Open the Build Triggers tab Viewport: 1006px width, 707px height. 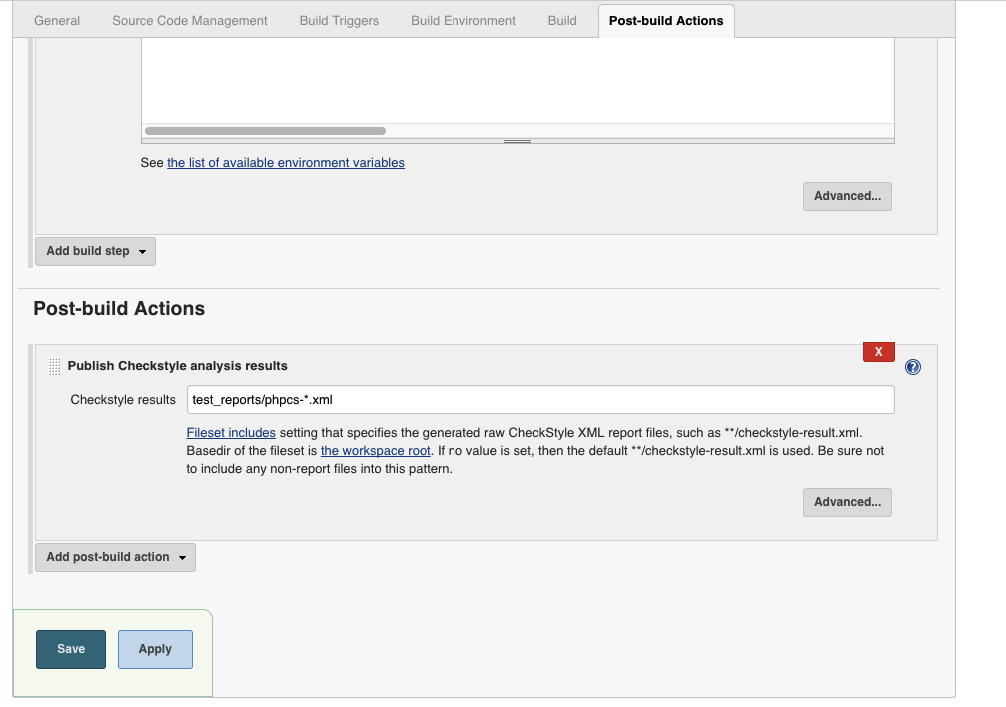339,20
